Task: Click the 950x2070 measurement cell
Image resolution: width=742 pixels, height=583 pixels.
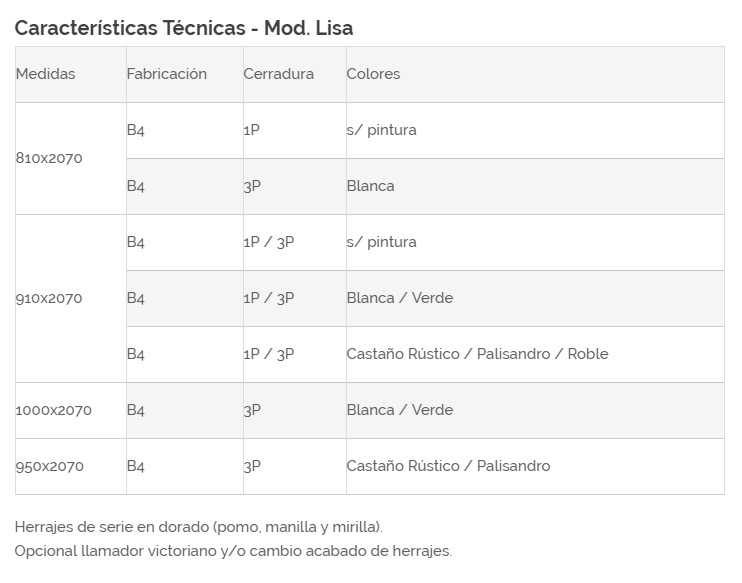Action: [49, 466]
